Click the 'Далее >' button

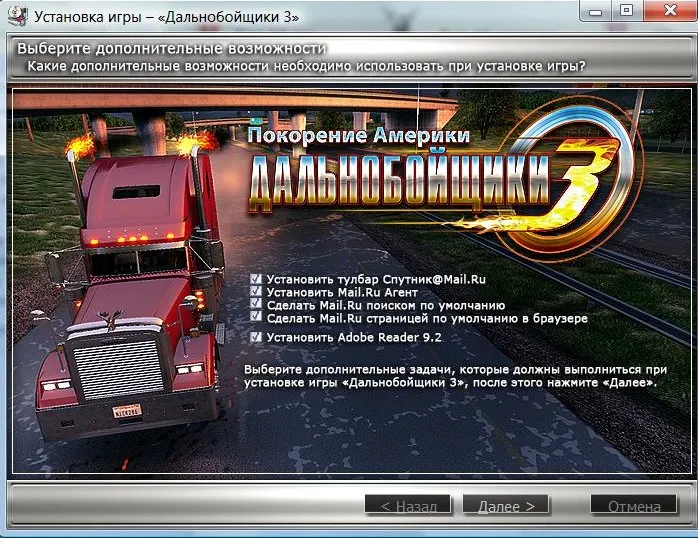[506, 506]
